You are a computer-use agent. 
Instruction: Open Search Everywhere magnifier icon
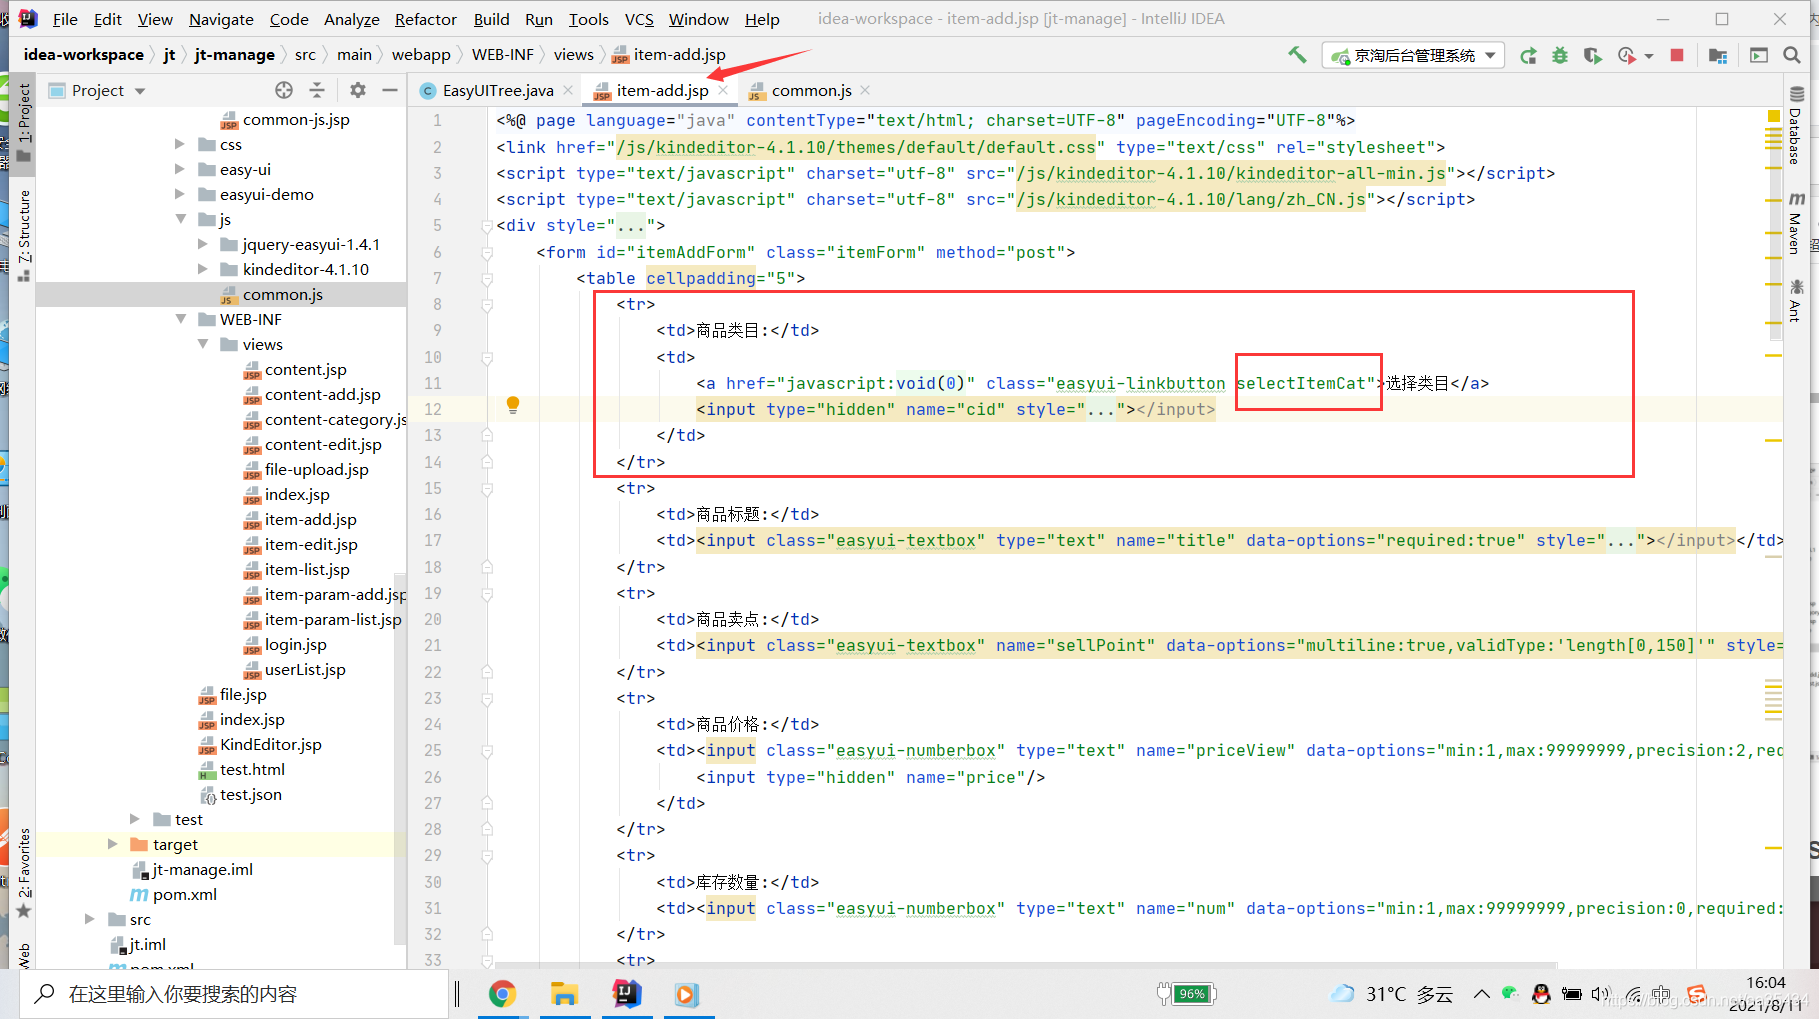pyautogui.click(x=1792, y=56)
